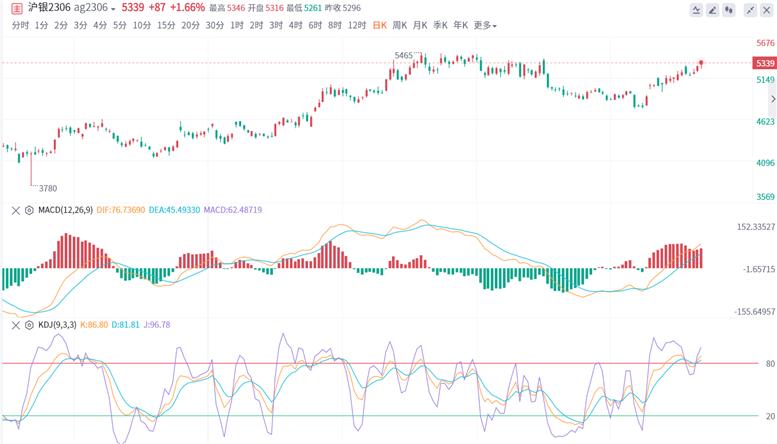The height and width of the screenshot is (444, 777).
Task: Toggle fullscreen expand icon
Action: pyautogui.click(x=751, y=10)
